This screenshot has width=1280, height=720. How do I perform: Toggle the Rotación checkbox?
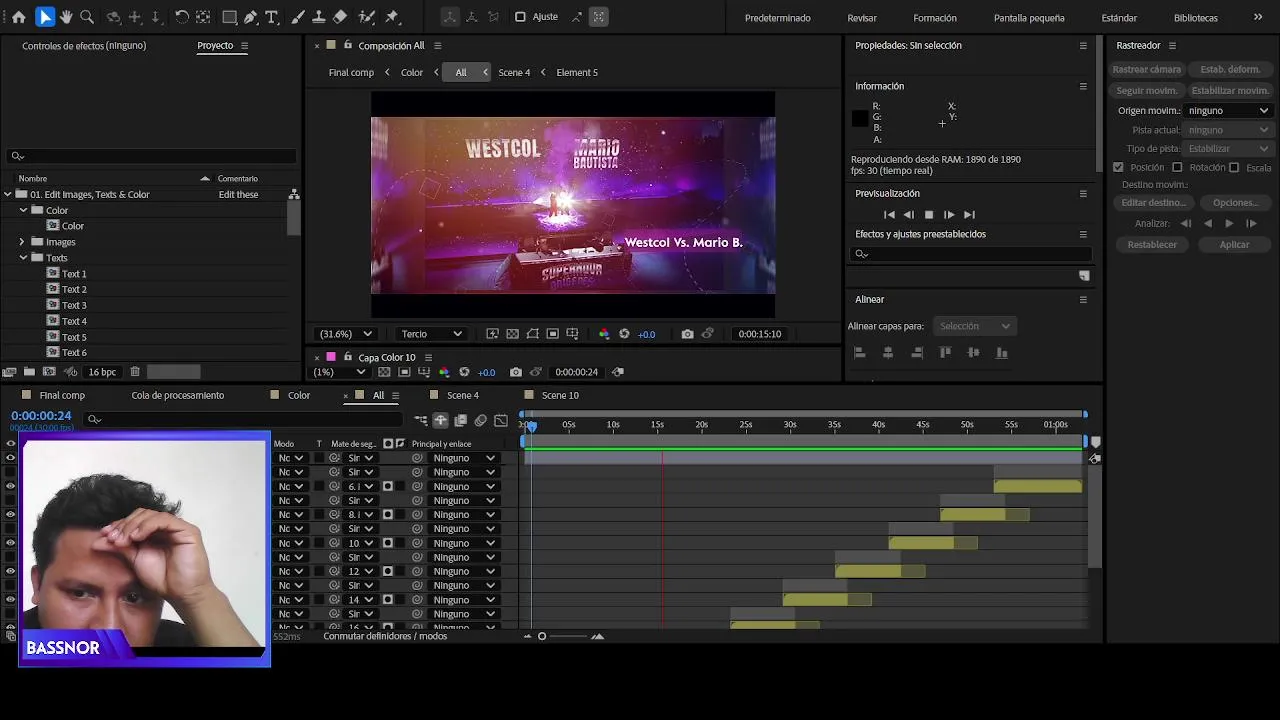[1177, 167]
